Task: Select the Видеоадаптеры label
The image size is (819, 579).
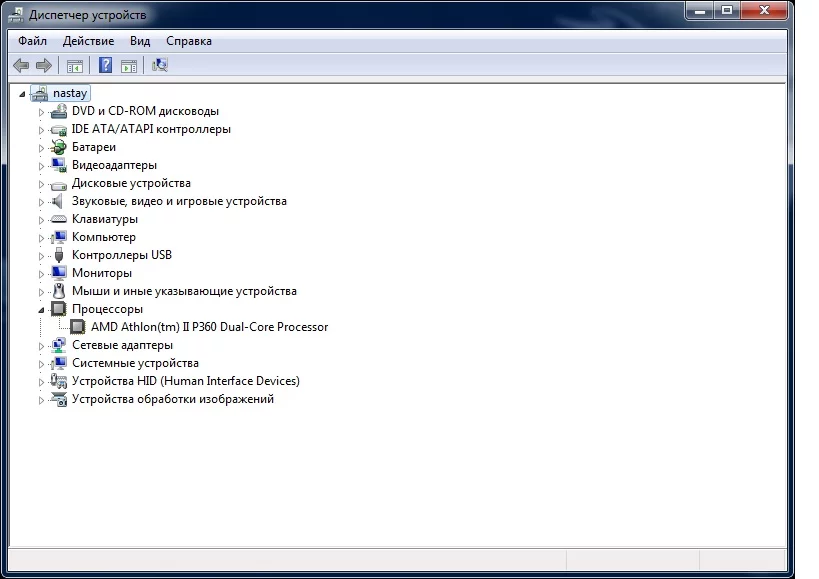Action: (114, 165)
